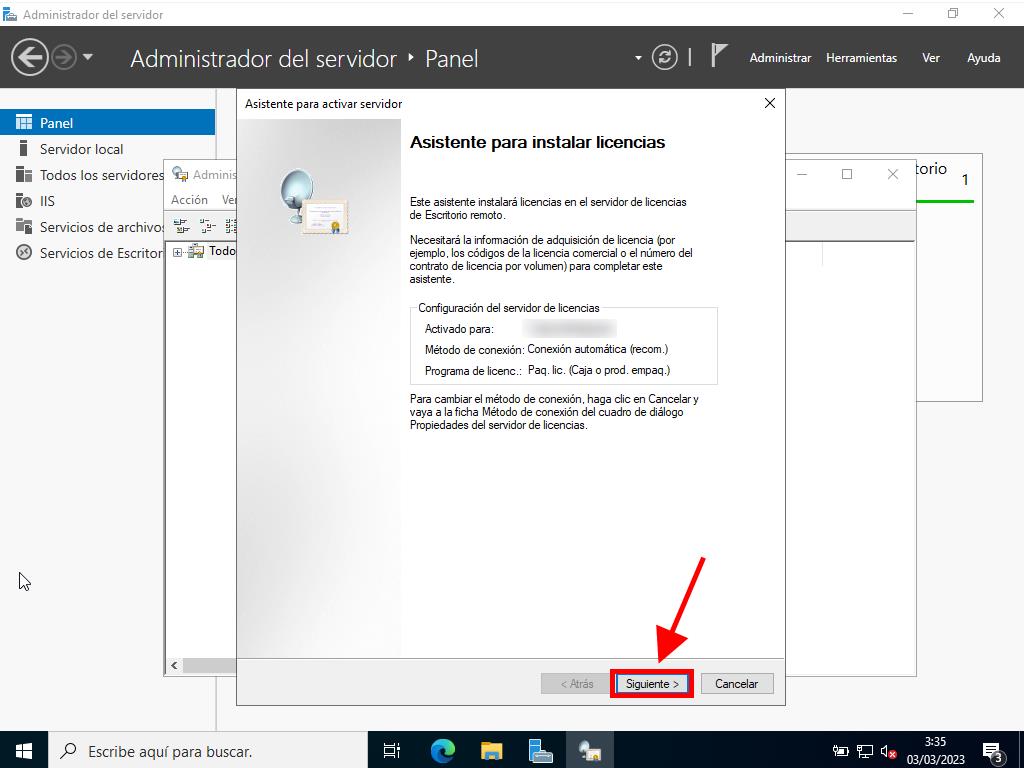The image size is (1024, 768).
Task: Expand the Todos tree node plus sign
Action: 178,252
